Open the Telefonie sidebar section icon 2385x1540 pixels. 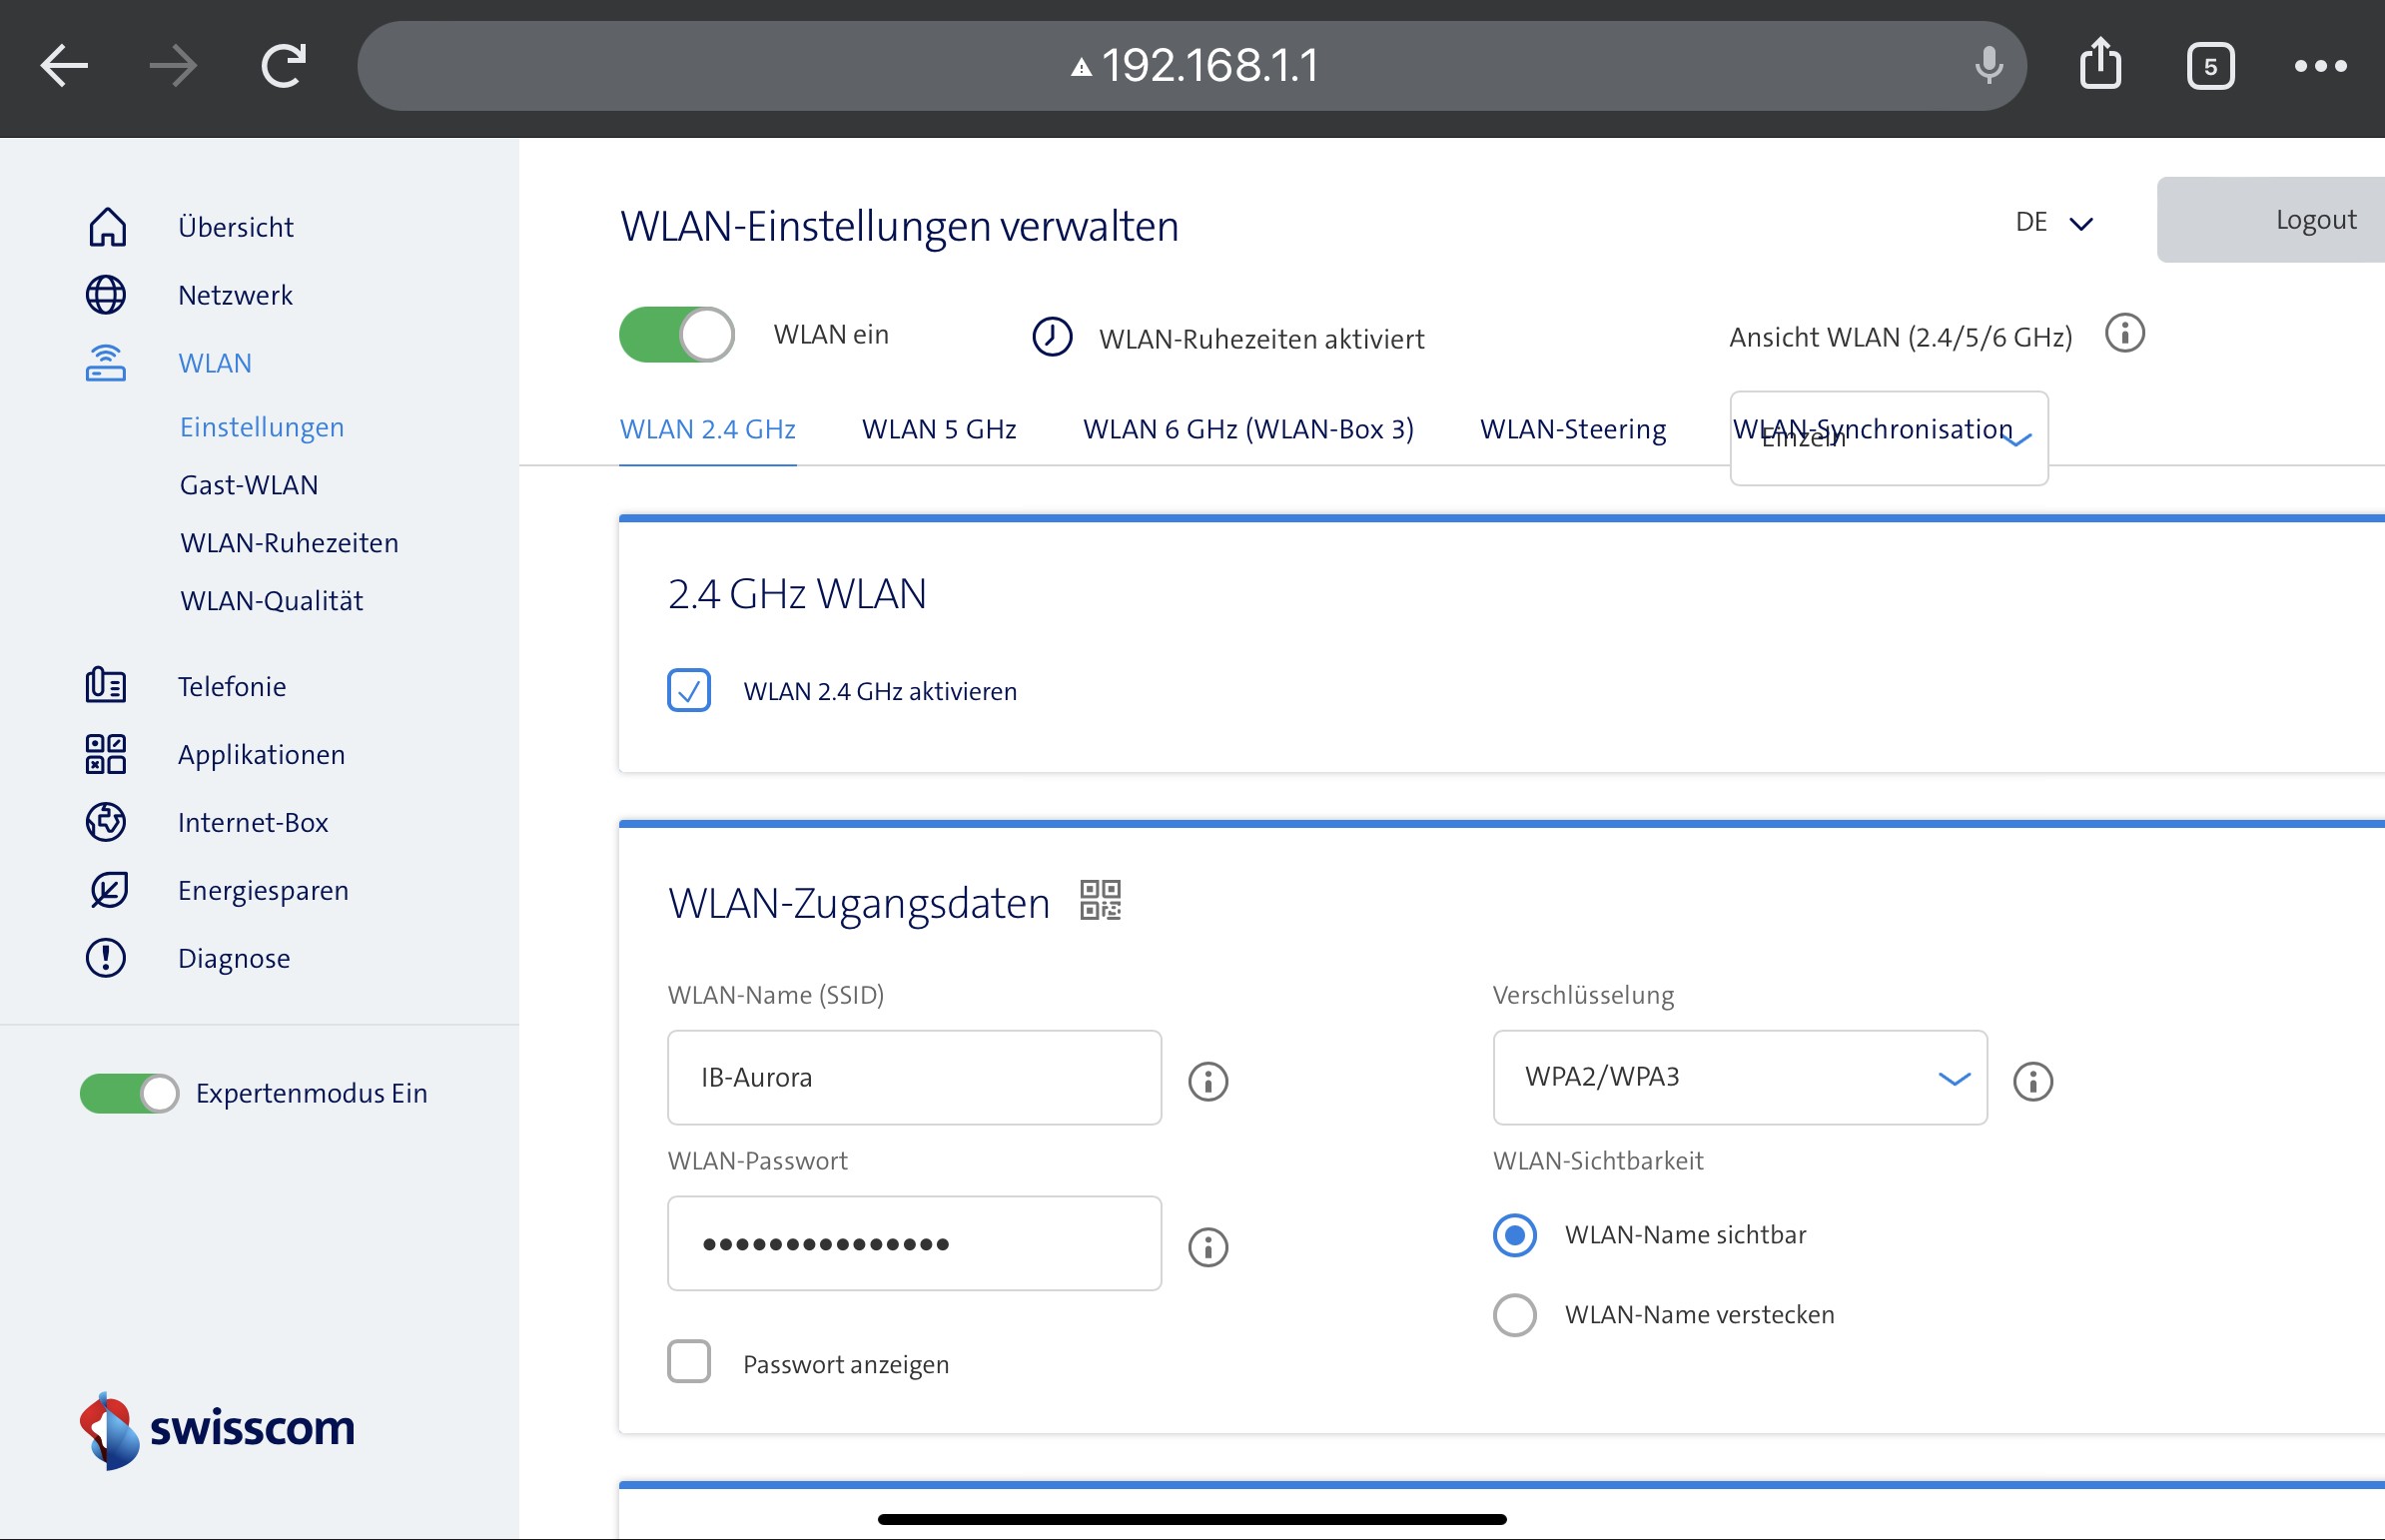[x=105, y=686]
